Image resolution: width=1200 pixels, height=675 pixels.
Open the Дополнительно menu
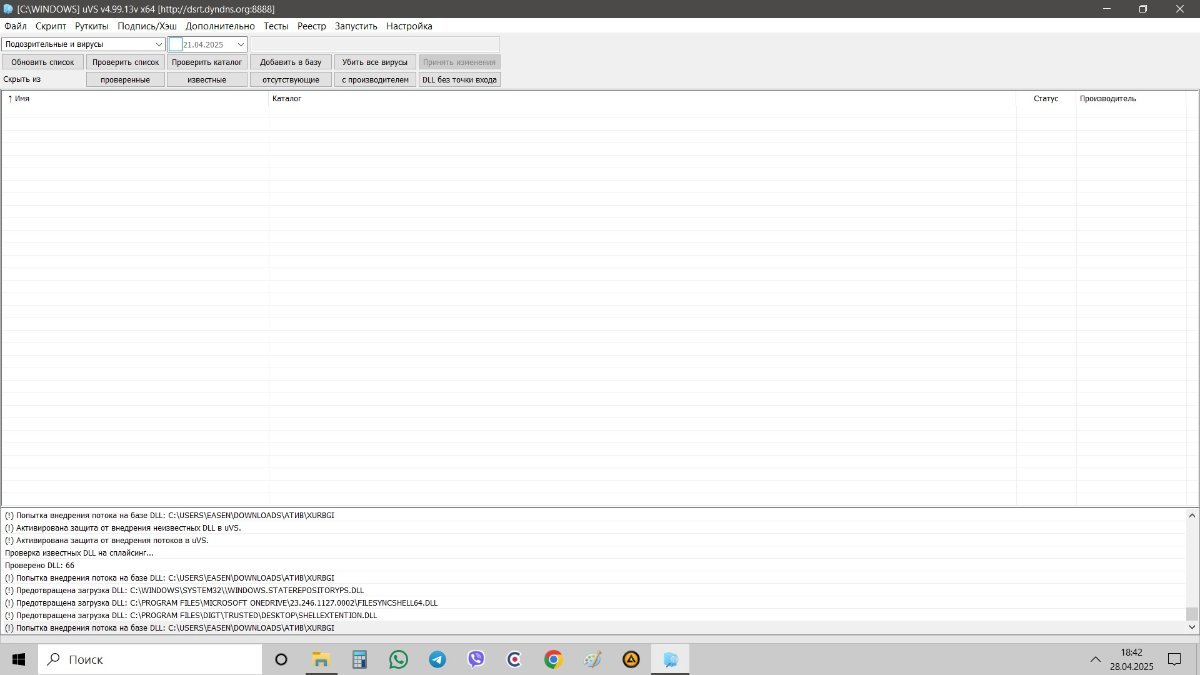click(220, 26)
